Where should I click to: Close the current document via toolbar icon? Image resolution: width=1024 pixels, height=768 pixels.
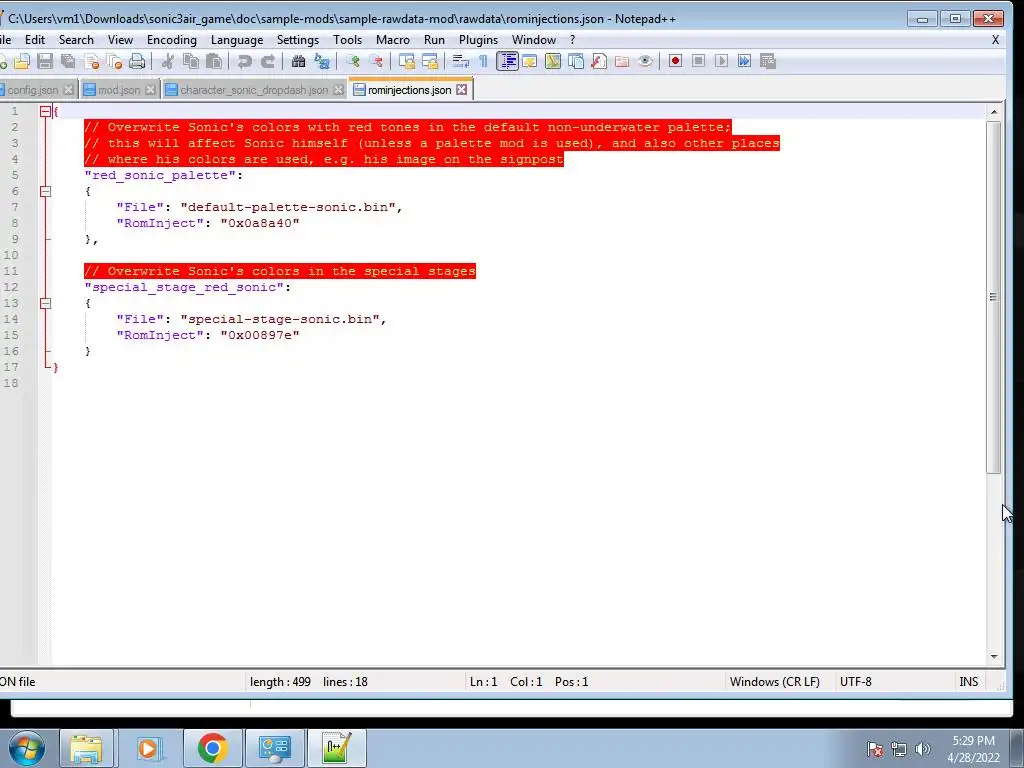point(92,61)
